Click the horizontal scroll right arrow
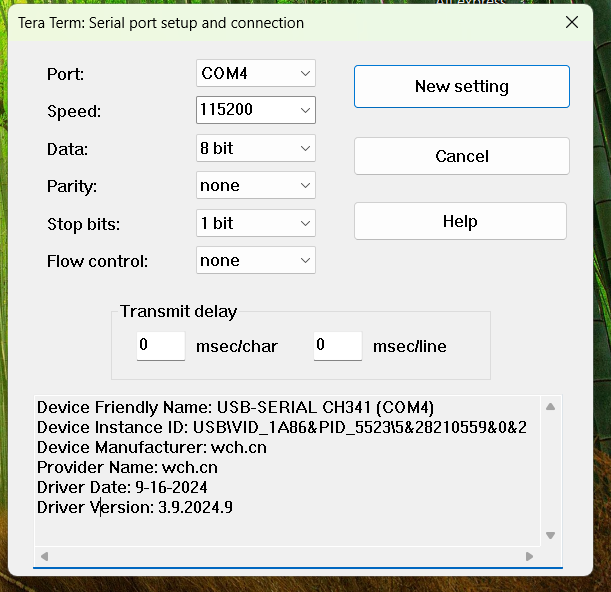This screenshot has width=611, height=592. (530, 556)
